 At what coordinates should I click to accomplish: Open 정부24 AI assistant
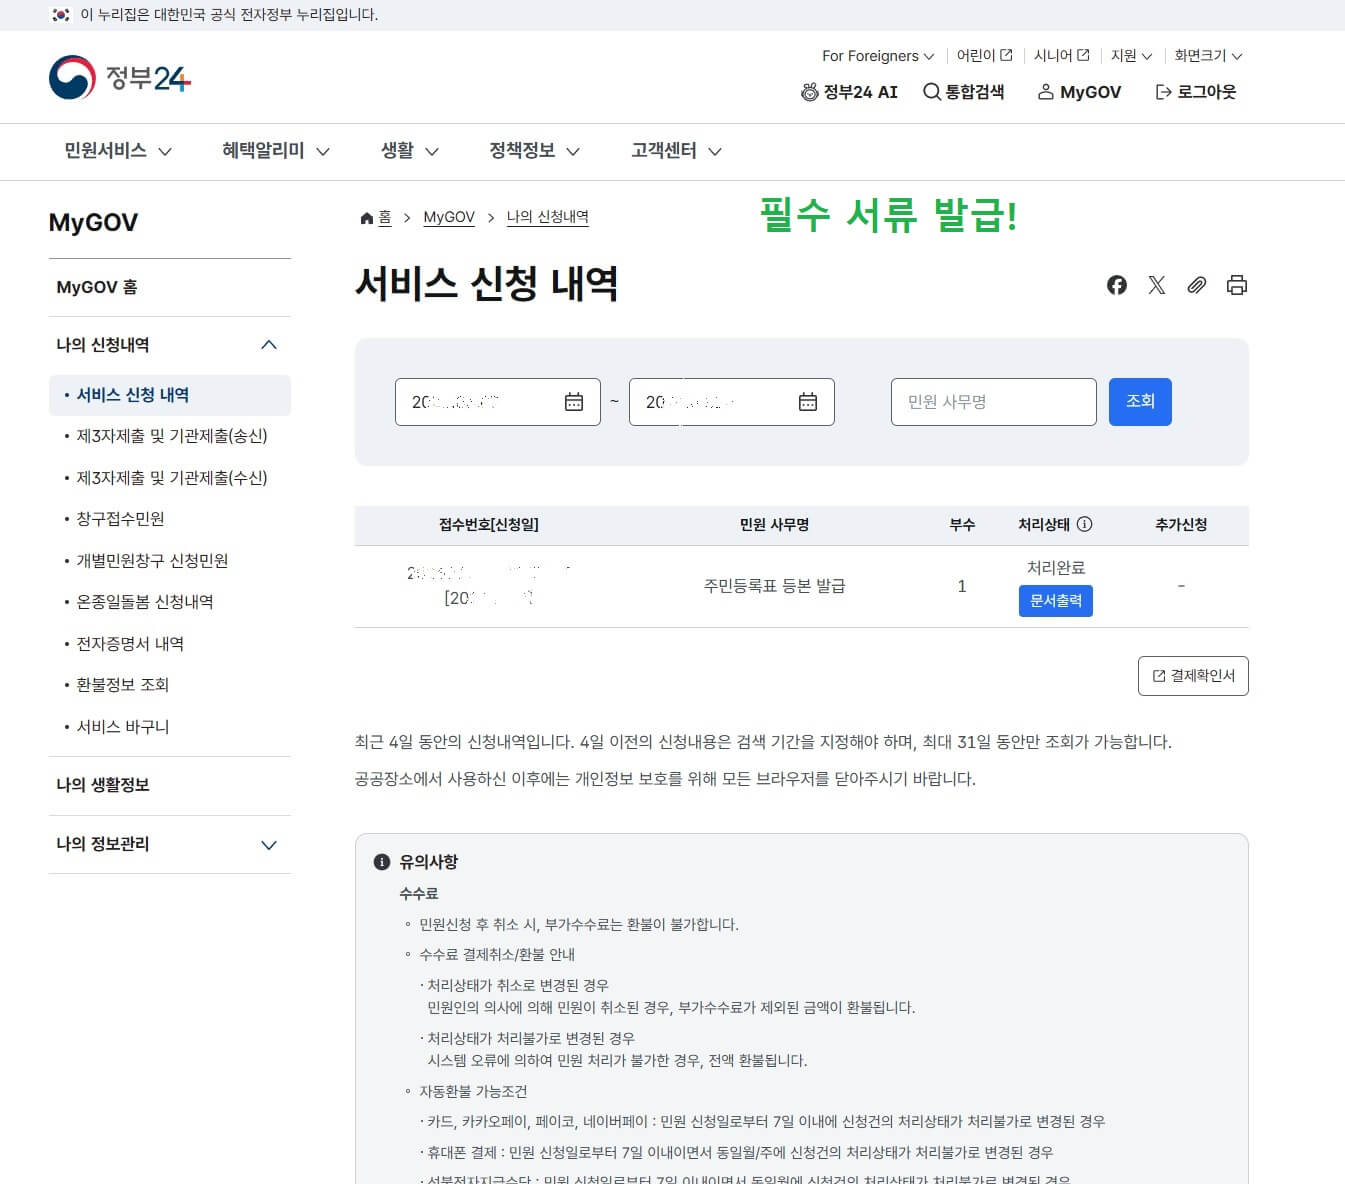click(849, 92)
